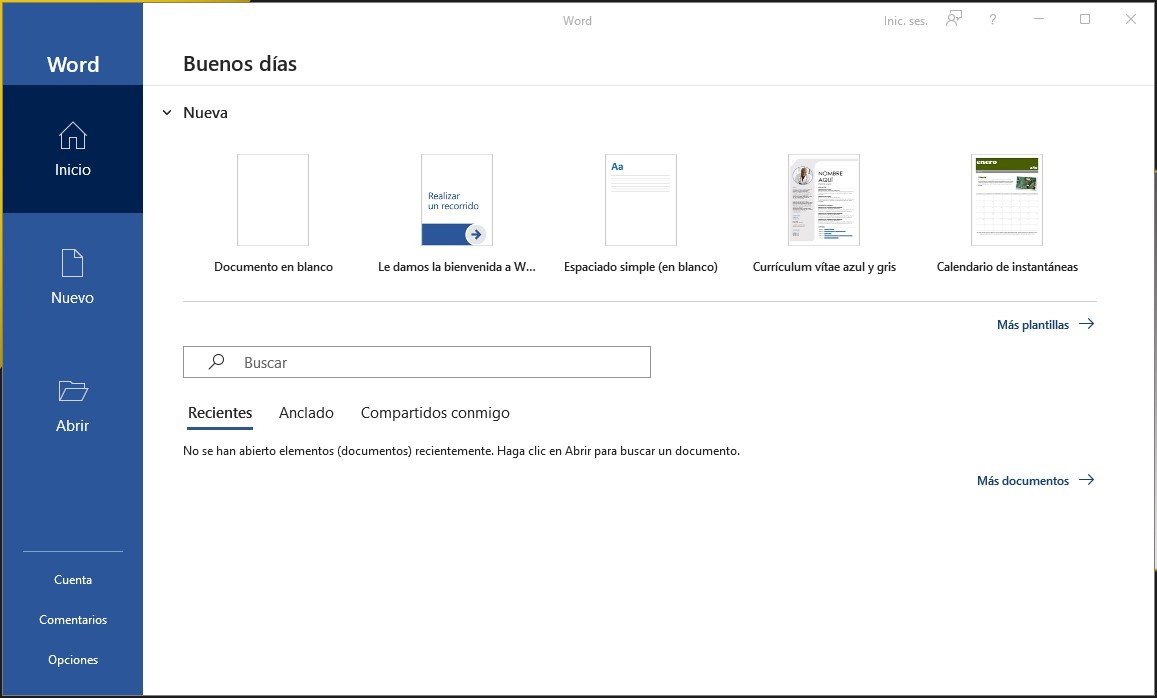Switch to the Anclado tab
1157x698 pixels.
[306, 413]
